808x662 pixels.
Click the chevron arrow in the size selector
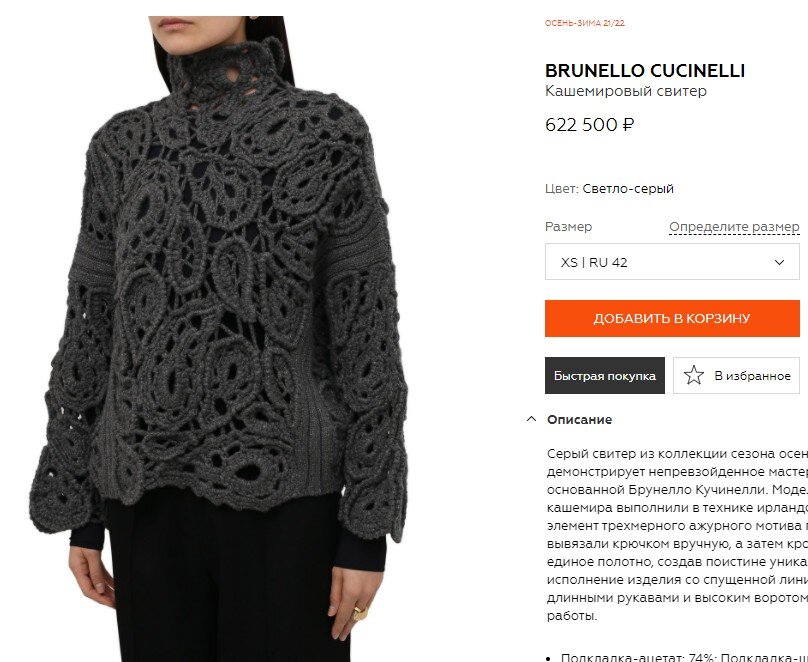pos(779,262)
